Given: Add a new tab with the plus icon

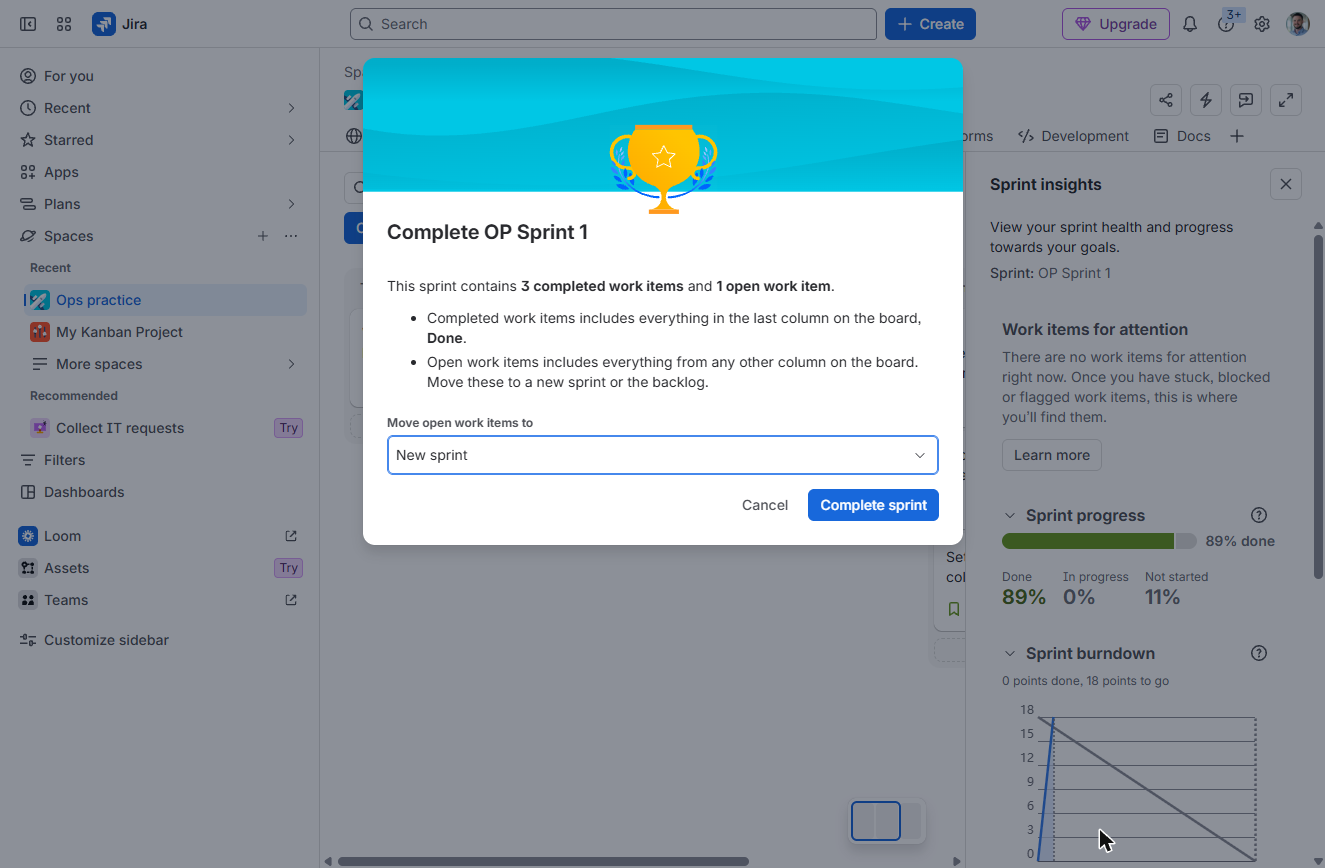Looking at the screenshot, I should coord(1237,136).
